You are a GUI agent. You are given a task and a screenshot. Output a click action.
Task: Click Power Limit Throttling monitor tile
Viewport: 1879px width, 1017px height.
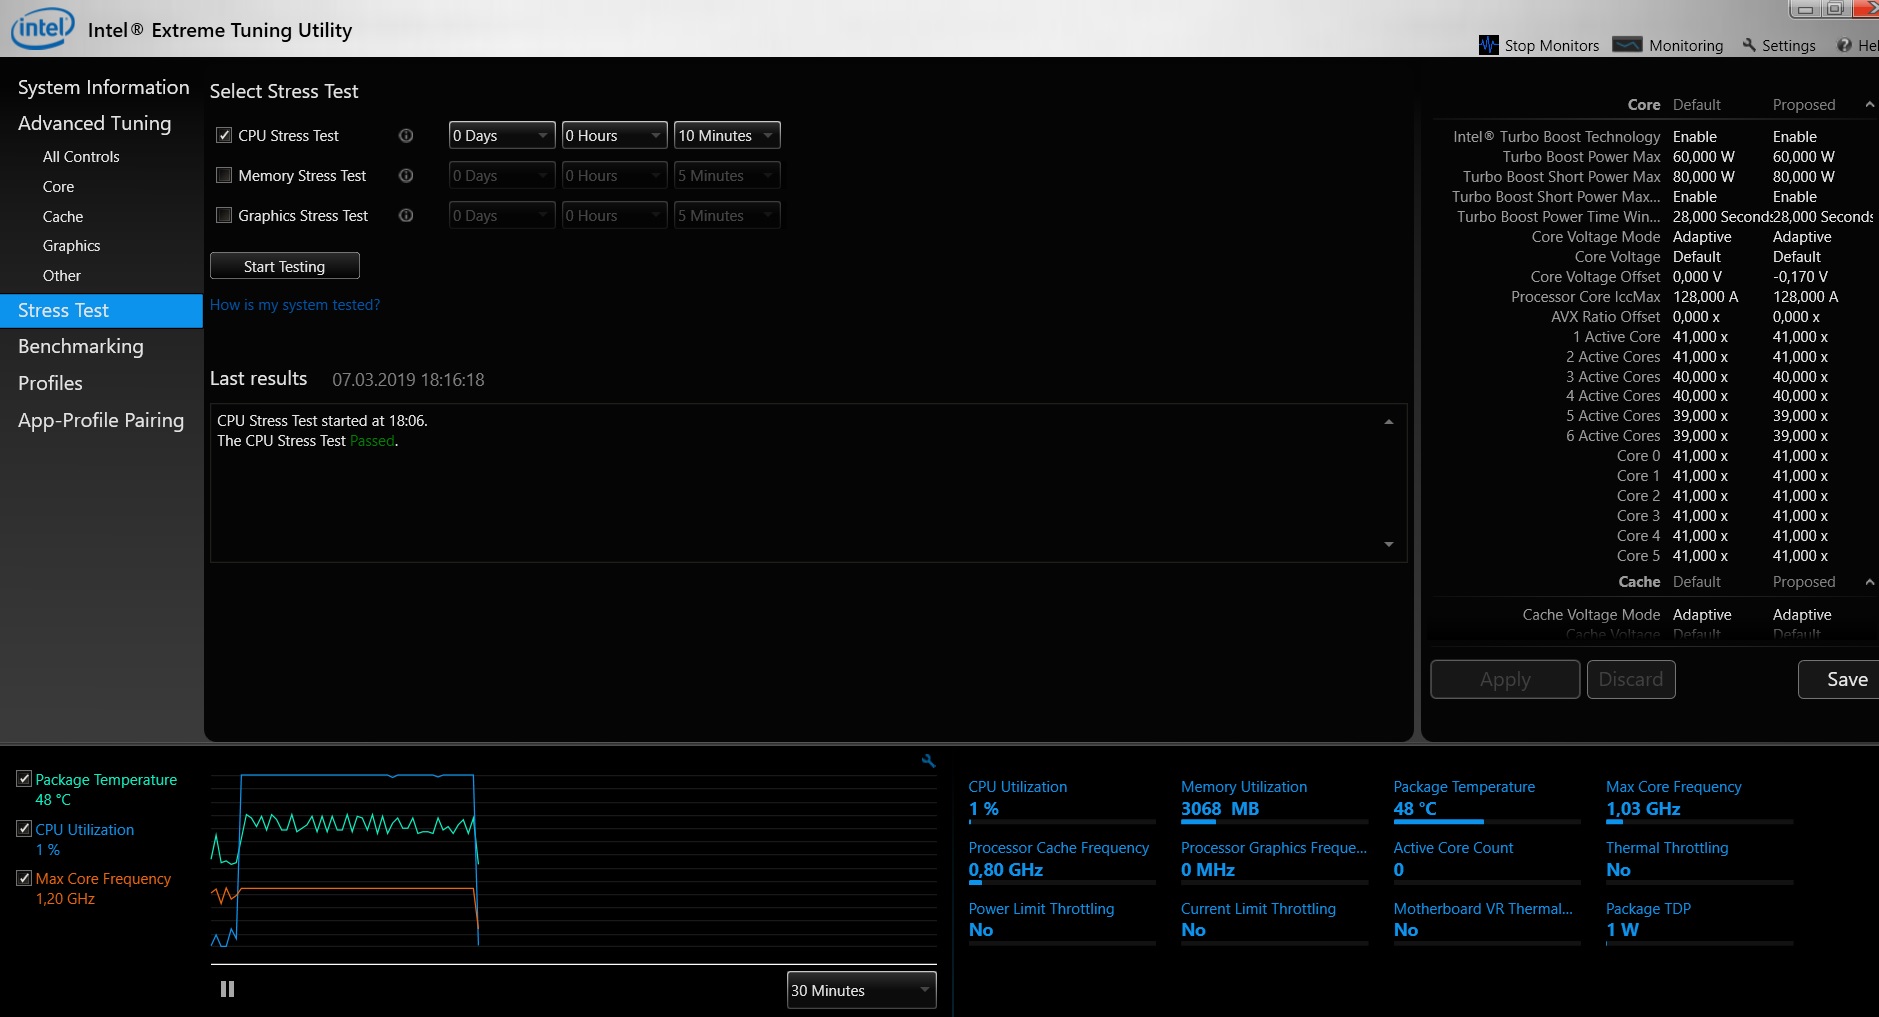click(x=1062, y=922)
